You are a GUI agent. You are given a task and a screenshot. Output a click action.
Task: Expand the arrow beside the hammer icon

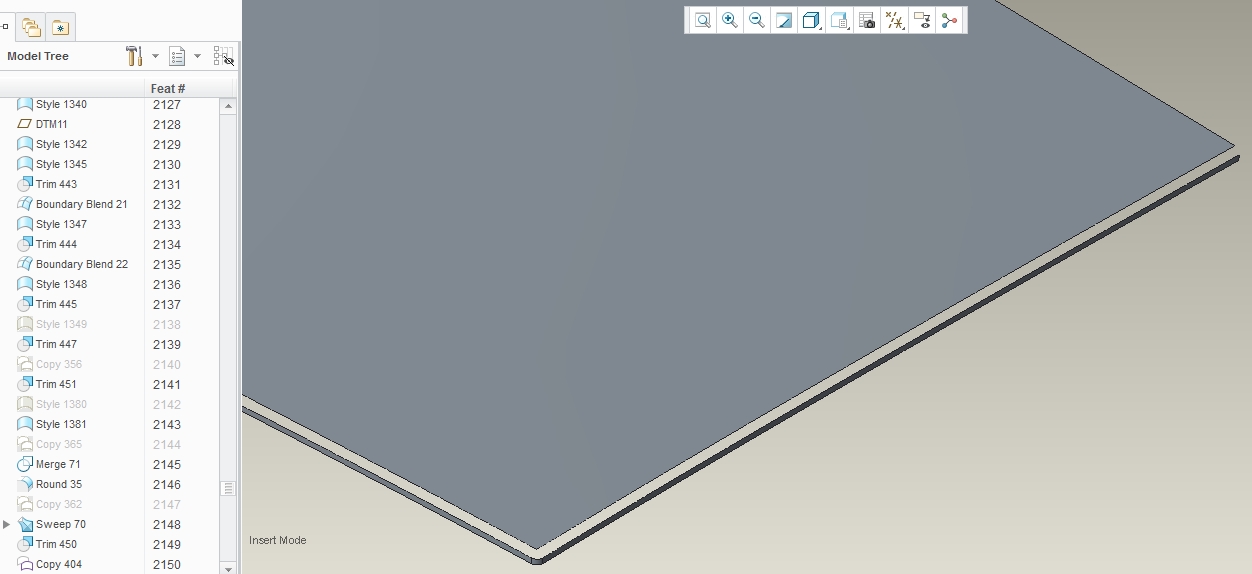tap(155, 56)
